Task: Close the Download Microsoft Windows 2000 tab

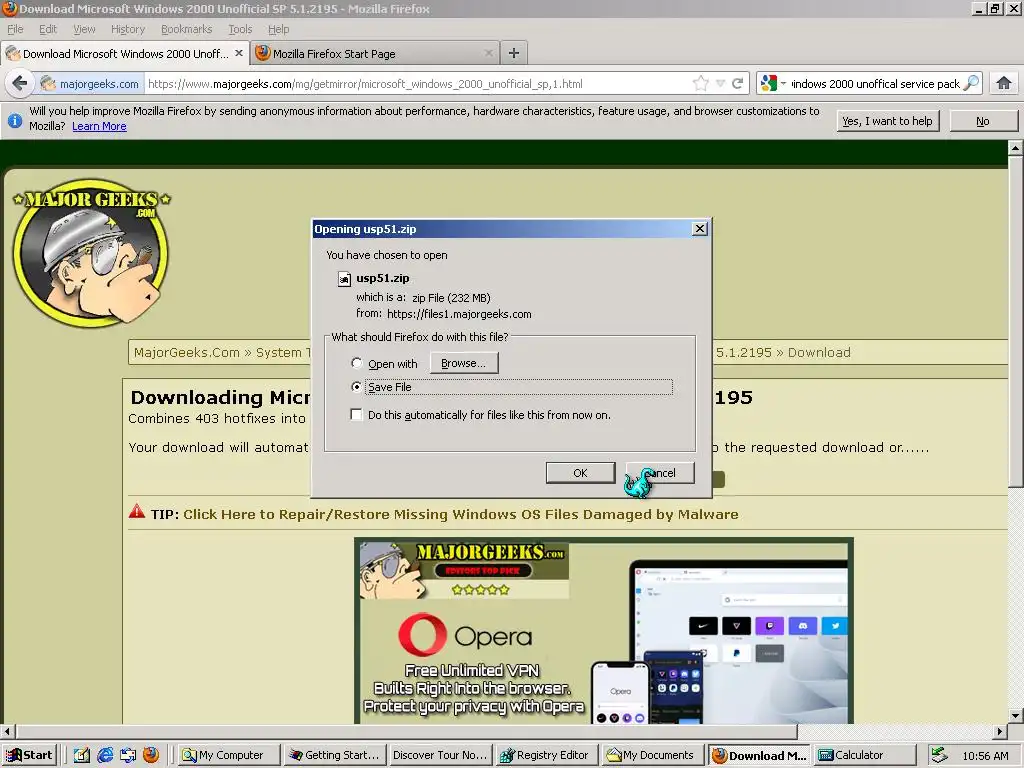Action: click(x=239, y=54)
